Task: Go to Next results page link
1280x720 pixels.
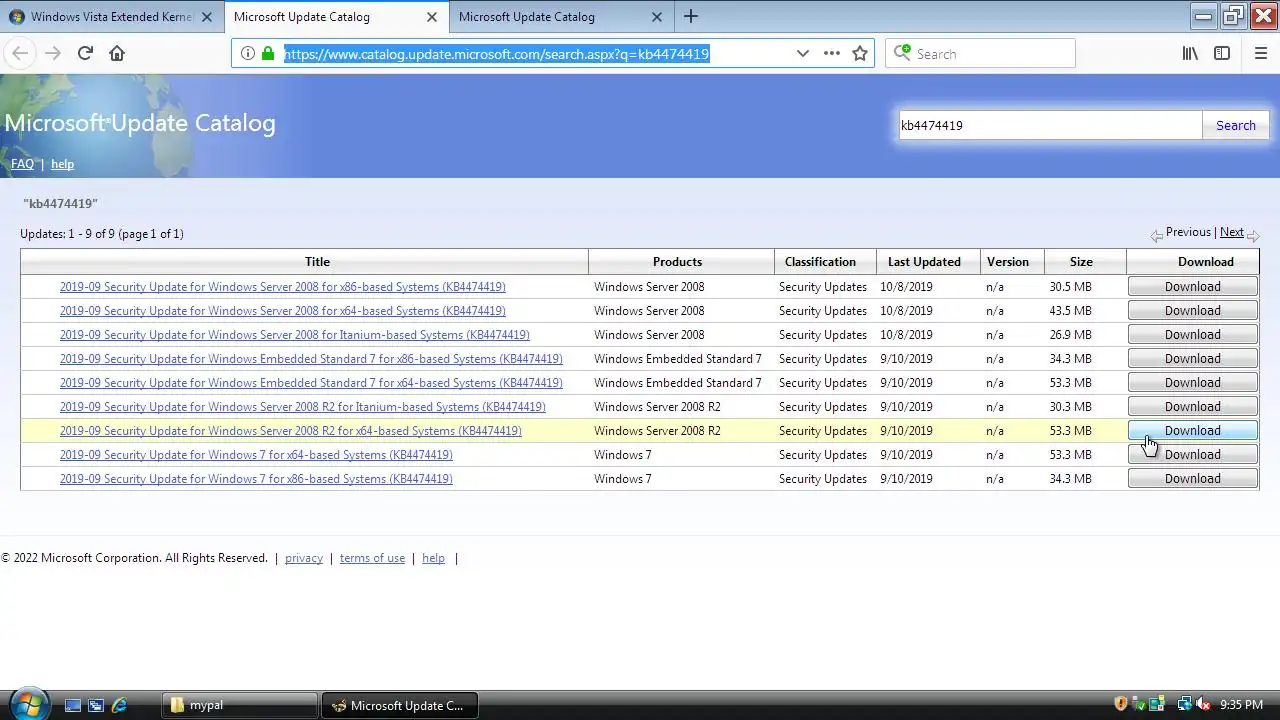Action: tap(1232, 232)
